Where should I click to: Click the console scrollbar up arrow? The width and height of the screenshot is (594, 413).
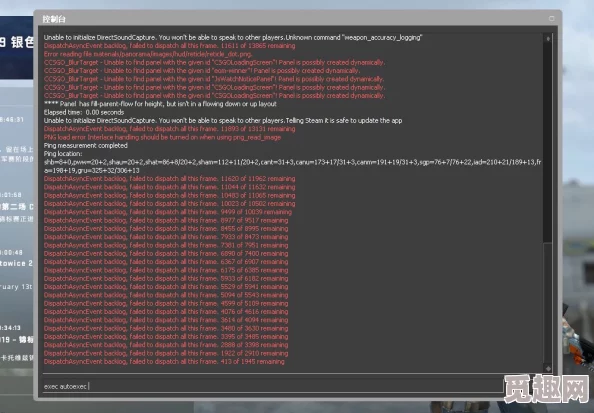point(548,39)
